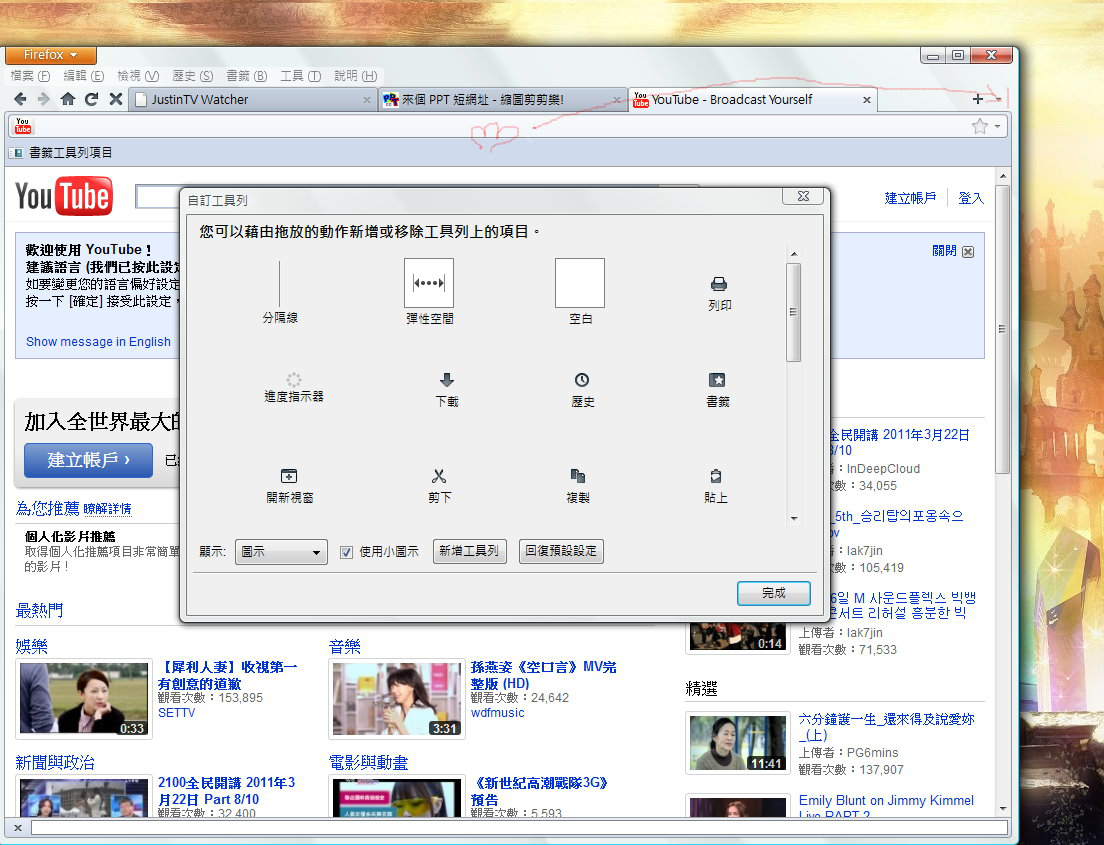Click the wdfmusic uploader link
Viewport: 1104px width, 845px height.
tap(498, 713)
